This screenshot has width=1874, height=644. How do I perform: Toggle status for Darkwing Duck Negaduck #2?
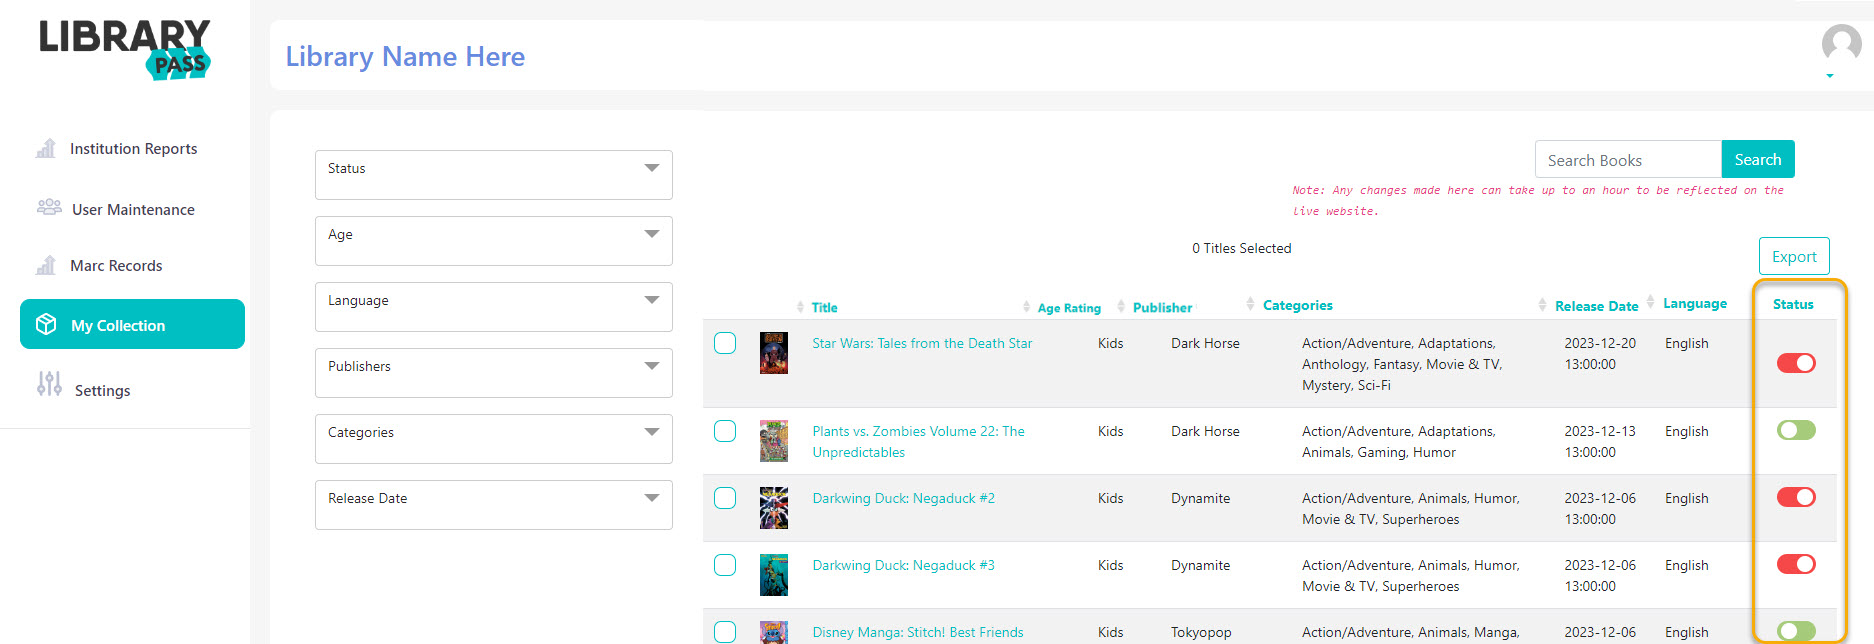coord(1796,497)
